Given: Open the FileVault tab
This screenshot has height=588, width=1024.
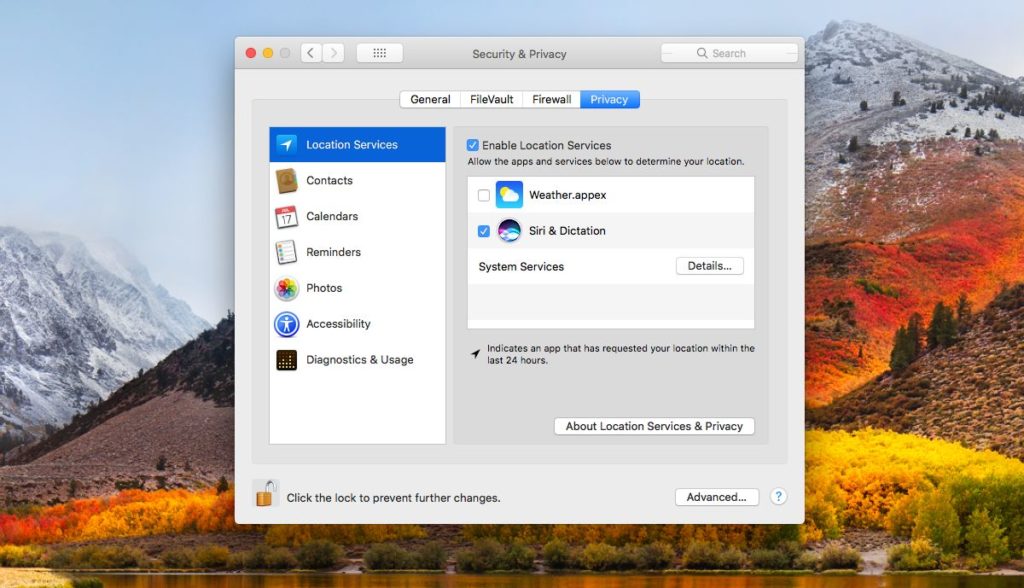Looking at the screenshot, I should coord(490,99).
